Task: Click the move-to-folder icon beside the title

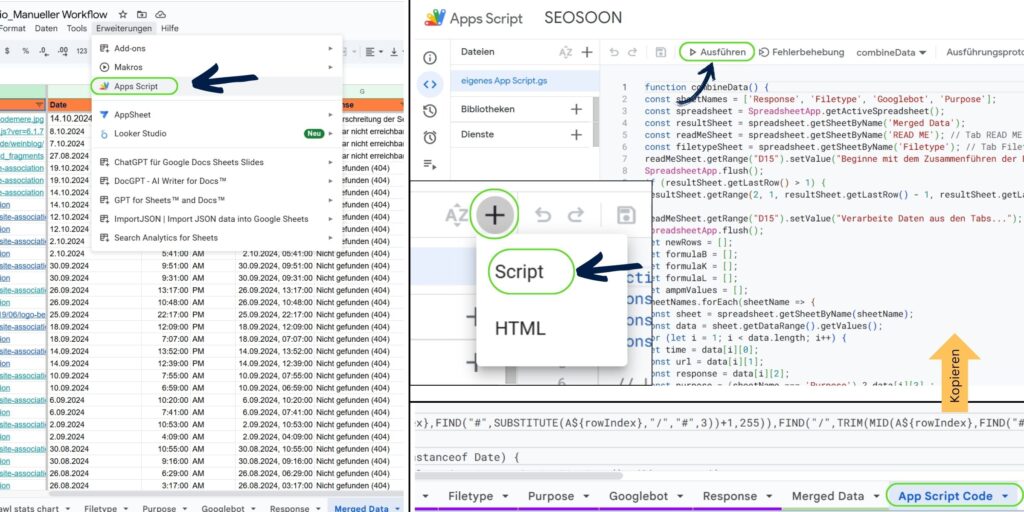Action: 142,14
